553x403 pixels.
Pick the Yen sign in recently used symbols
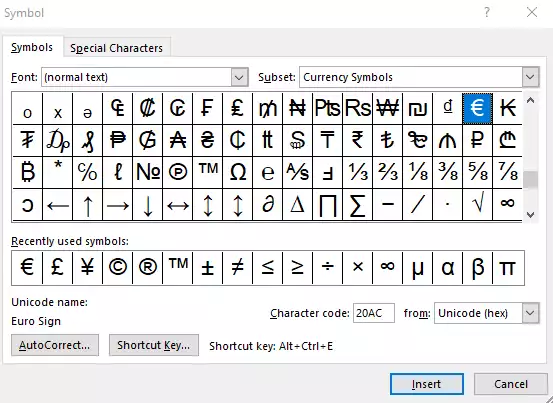(x=87, y=268)
